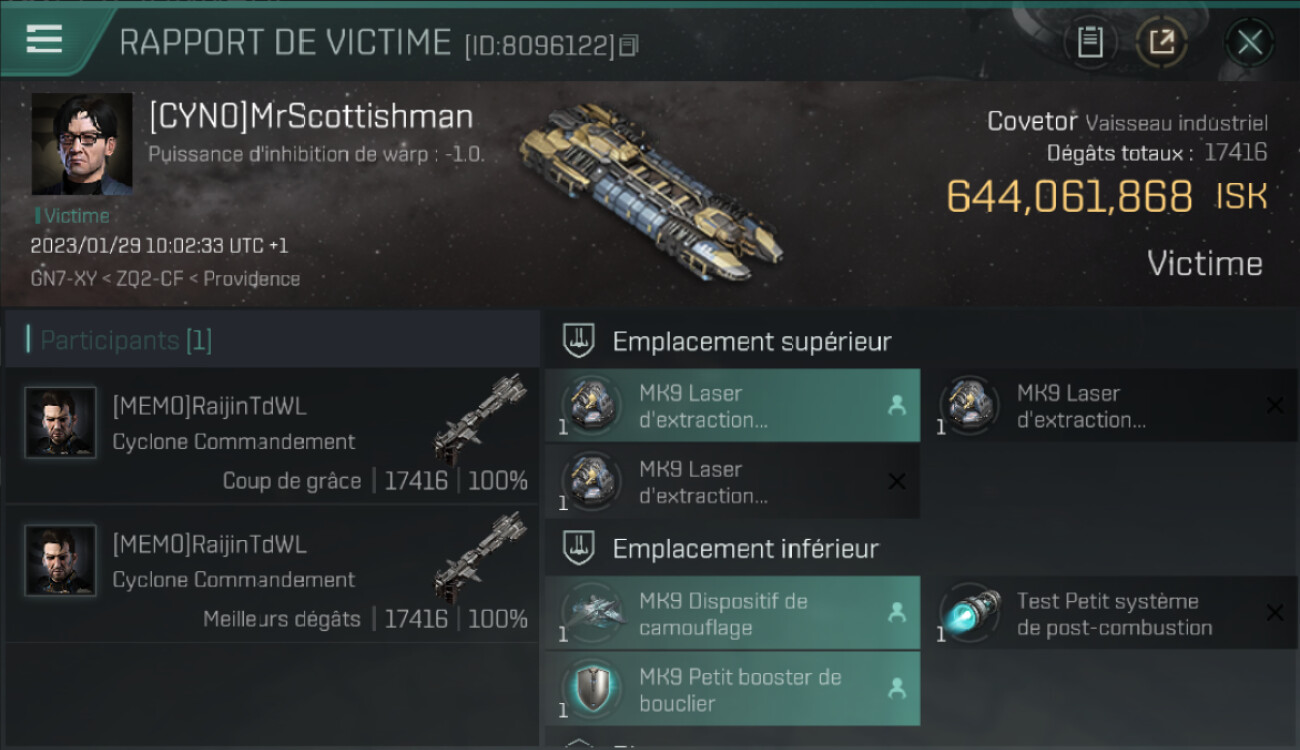Viewport: 1300px width, 750px height.
Task: Open RaijinTdWL Coup de grâce entry
Action: coord(271,436)
